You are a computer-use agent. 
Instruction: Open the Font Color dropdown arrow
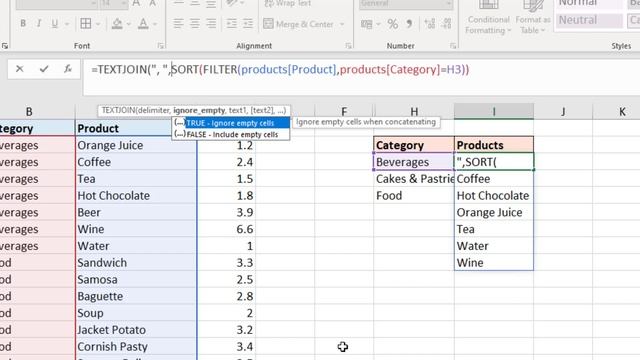[155, 24]
